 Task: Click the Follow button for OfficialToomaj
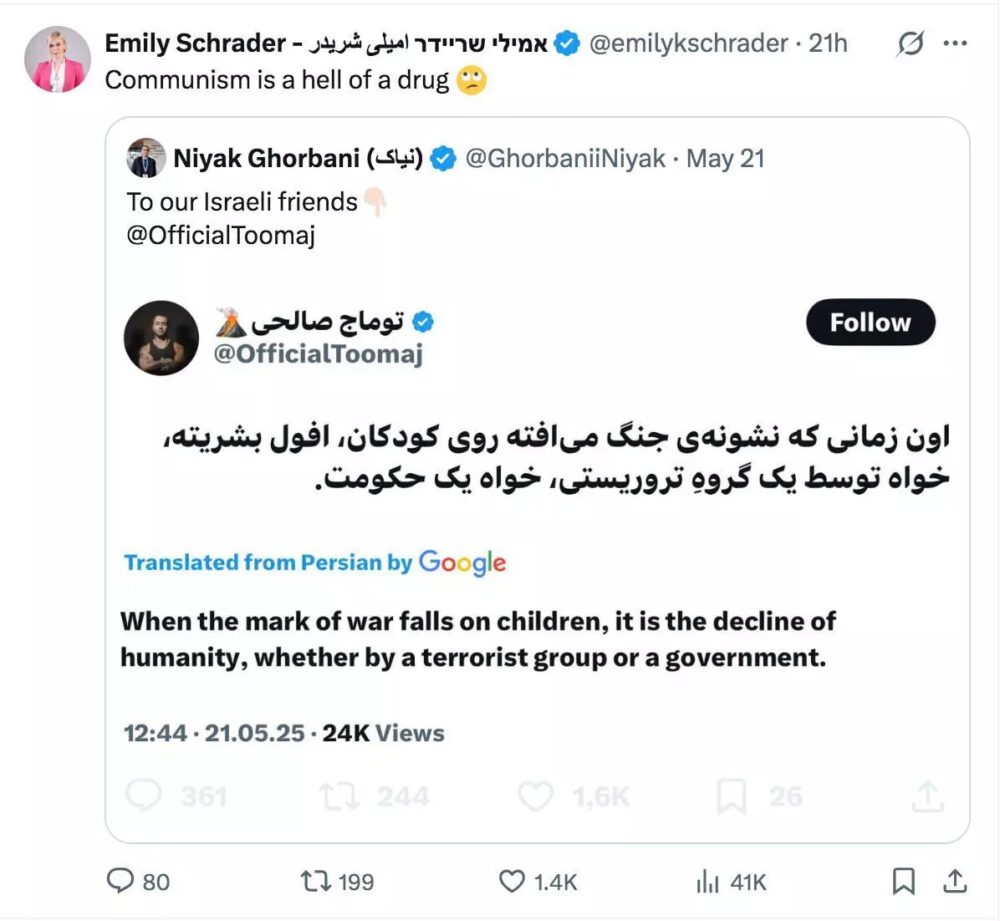870,322
